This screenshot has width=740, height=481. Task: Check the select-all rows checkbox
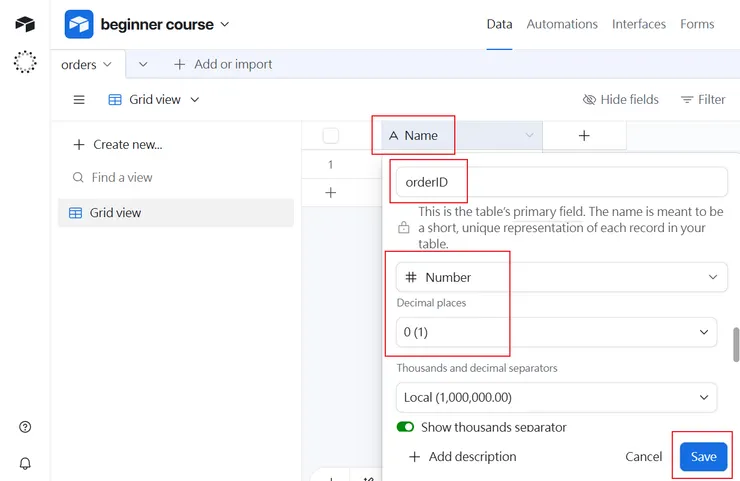[x=331, y=136]
